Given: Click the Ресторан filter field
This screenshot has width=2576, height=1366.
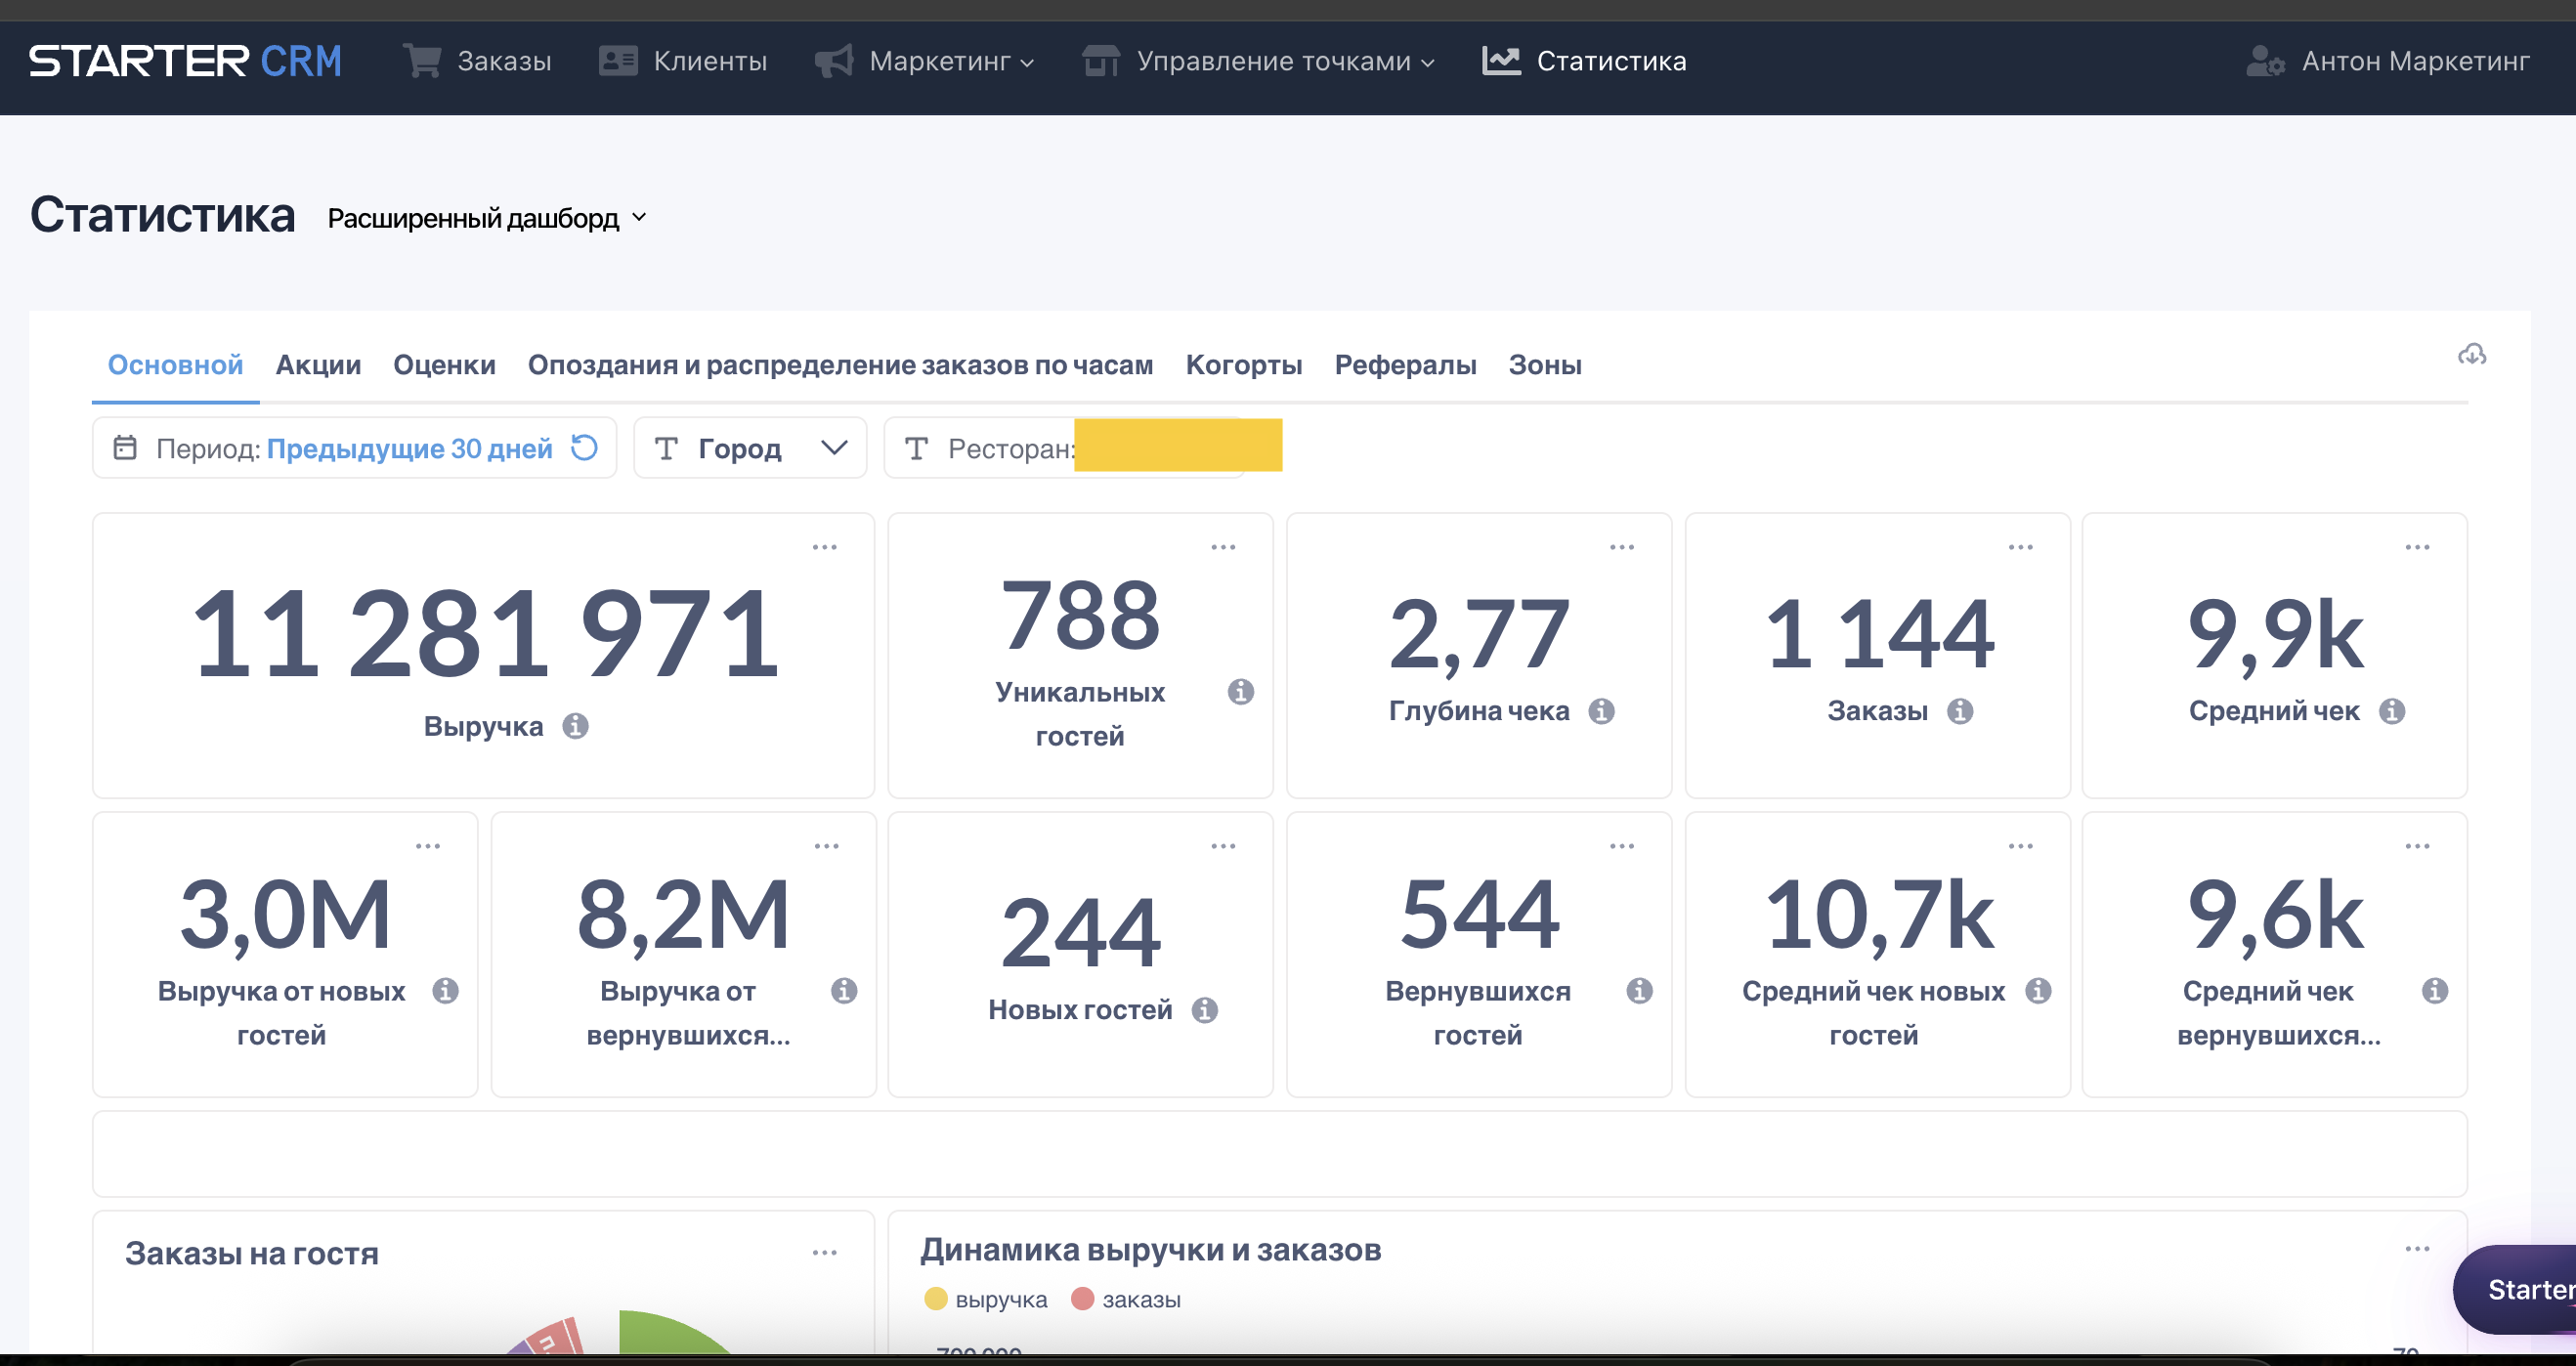Looking at the screenshot, I should 1010,448.
